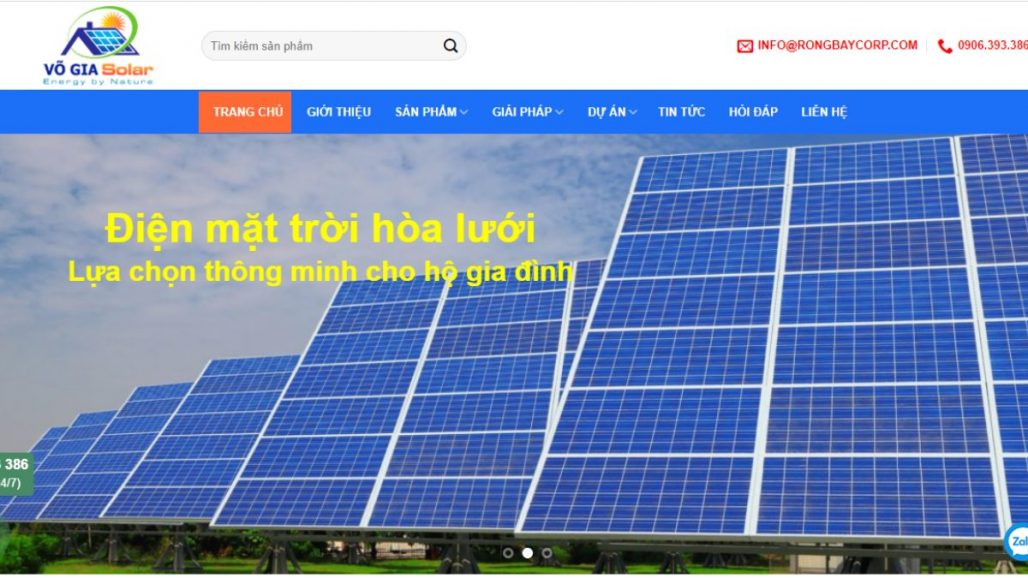This screenshot has height=578, width=1028.
Task: Open the SẢN PHẨM menu
Action: tap(425, 112)
